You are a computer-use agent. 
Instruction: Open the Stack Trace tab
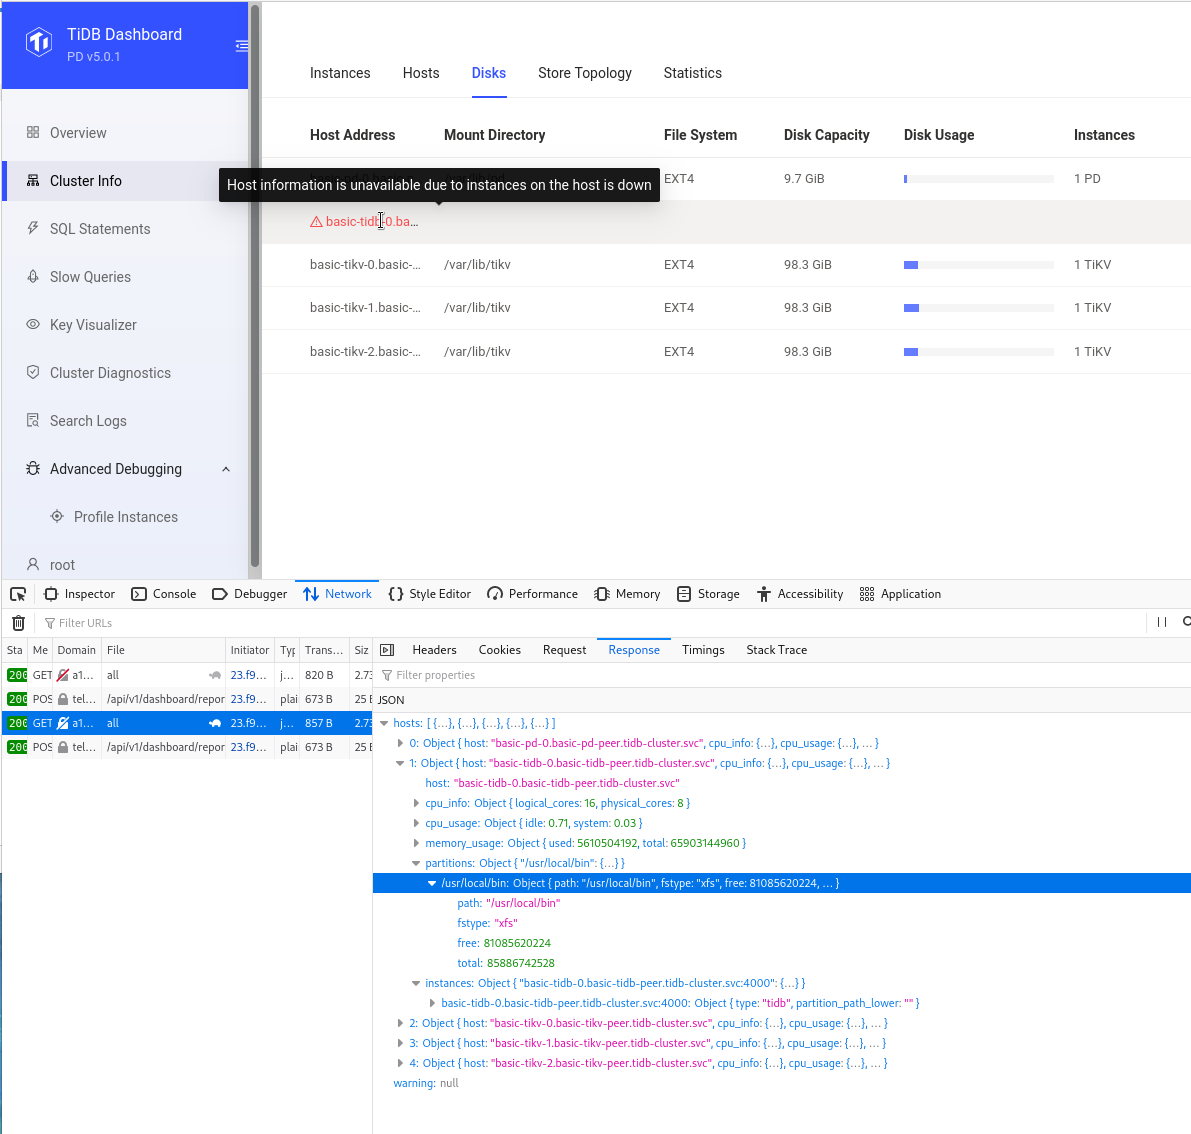776,650
